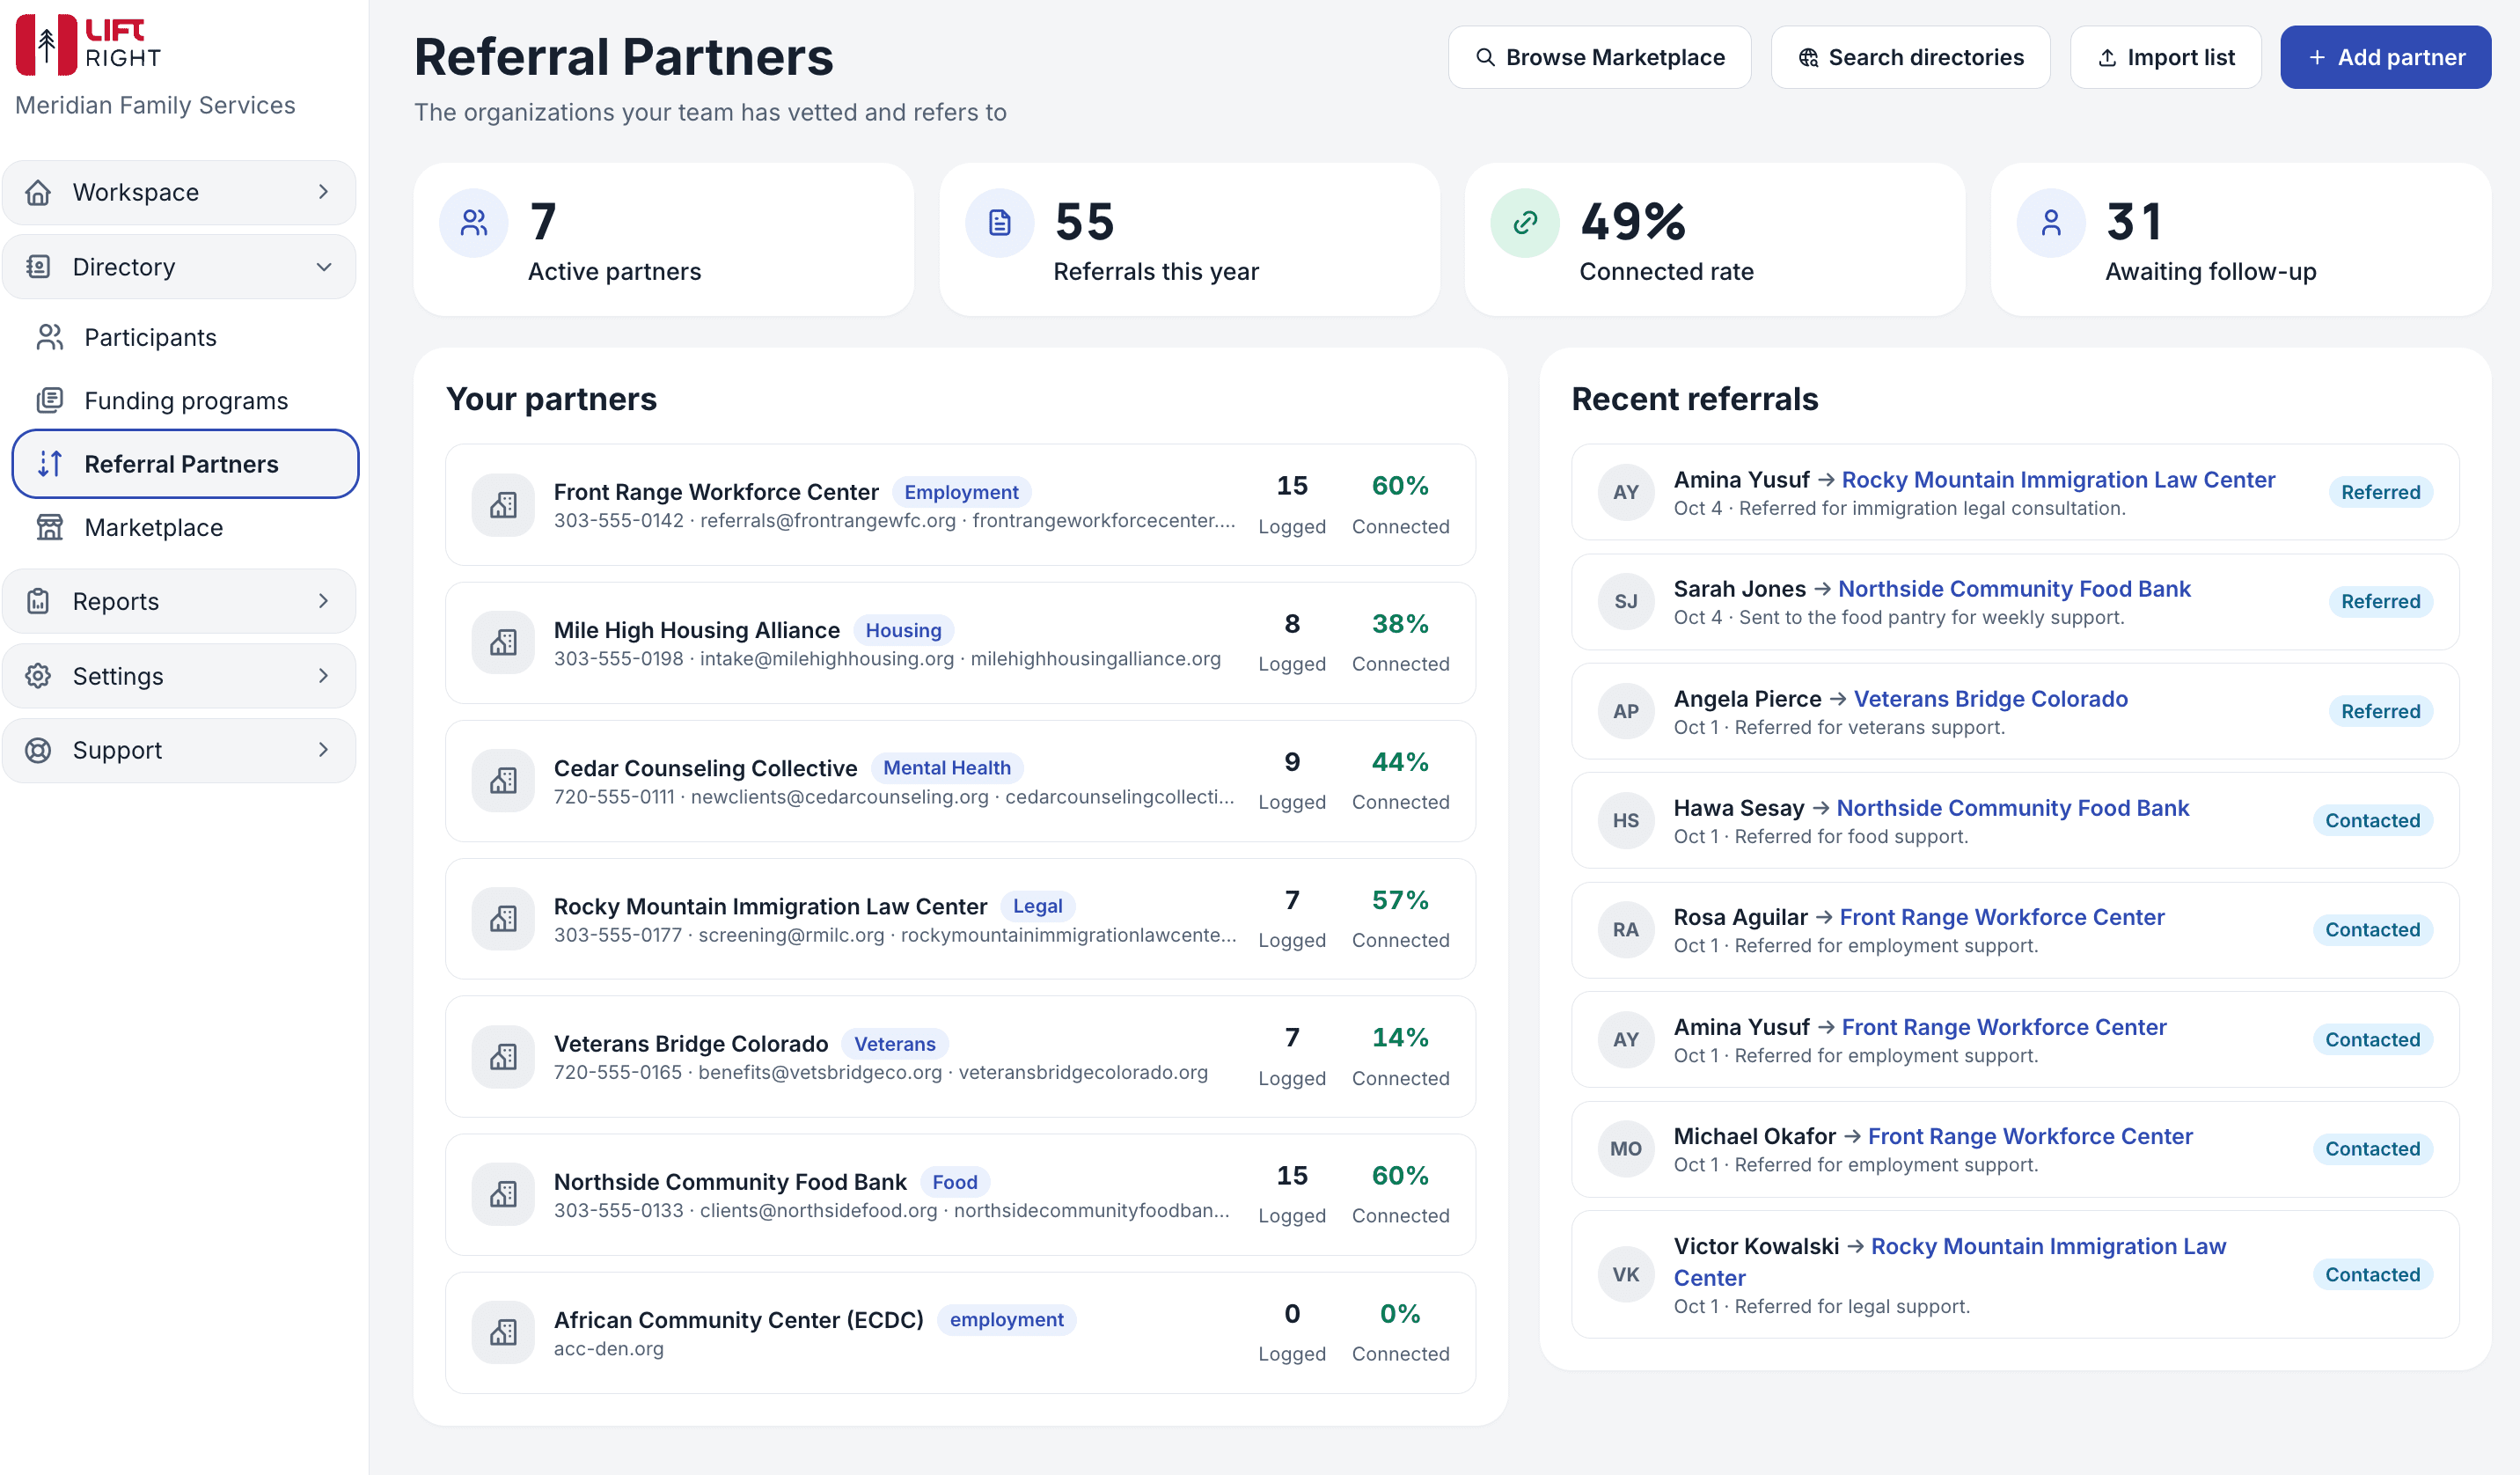
Task: Click the Workspace home icon
Action: pyautogui.click(x=38, y=192)
